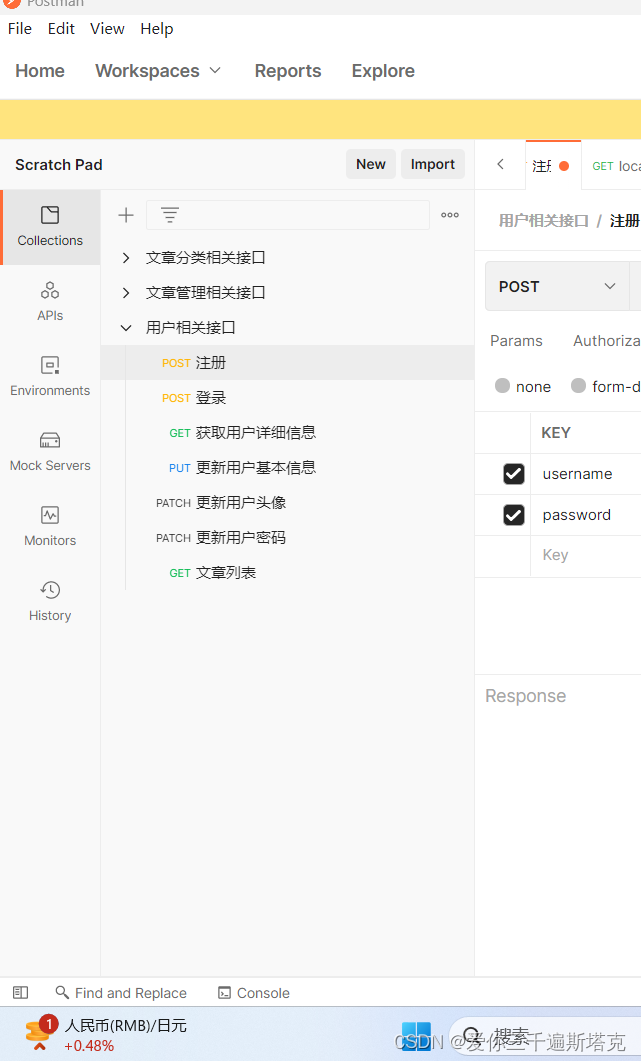Select the GET 获取用户详细信息 request
641x1061 pixels.
[287, 432]
